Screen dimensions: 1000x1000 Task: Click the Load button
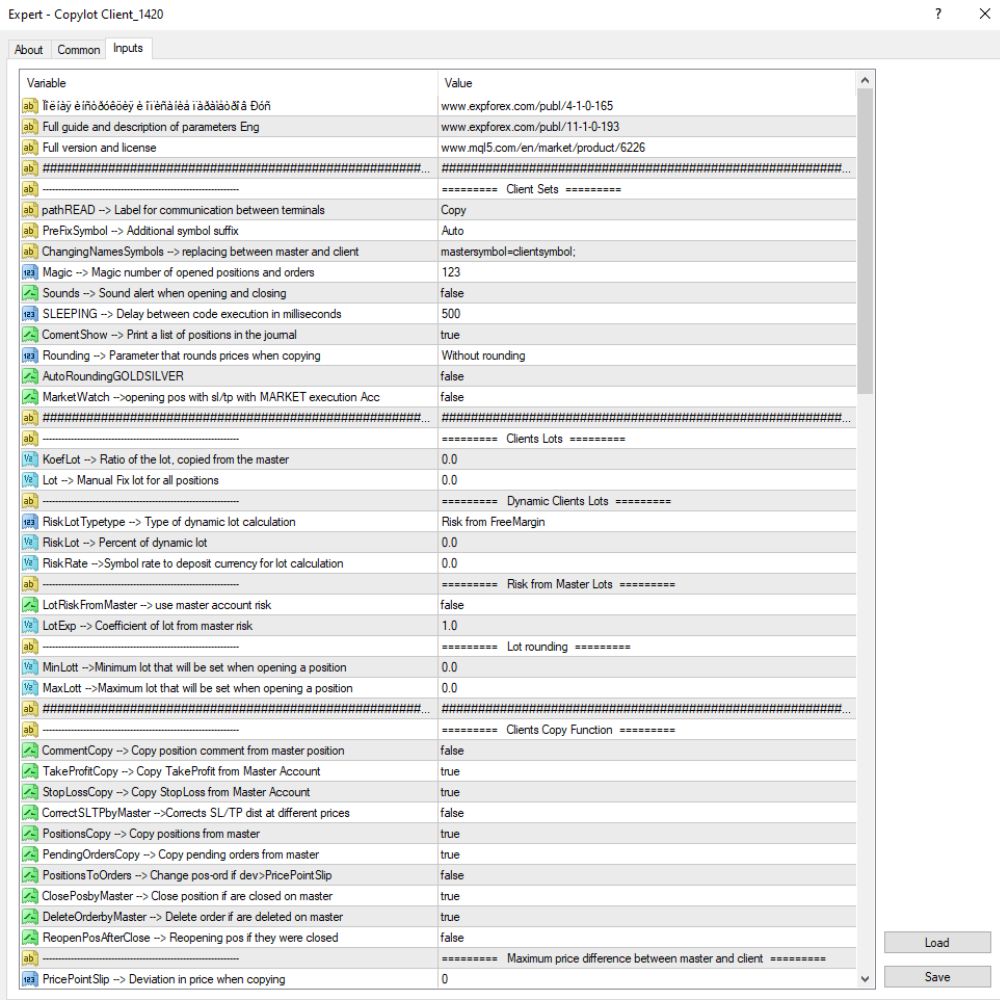(937, 943)
